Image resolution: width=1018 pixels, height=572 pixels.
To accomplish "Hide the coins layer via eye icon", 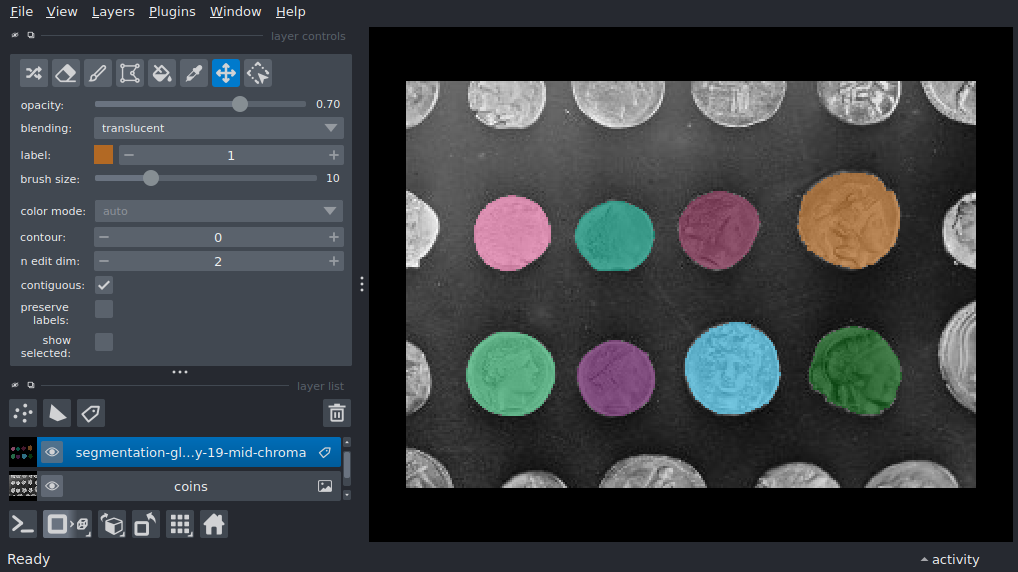I will pyautogui.click(x=52, y=486).
